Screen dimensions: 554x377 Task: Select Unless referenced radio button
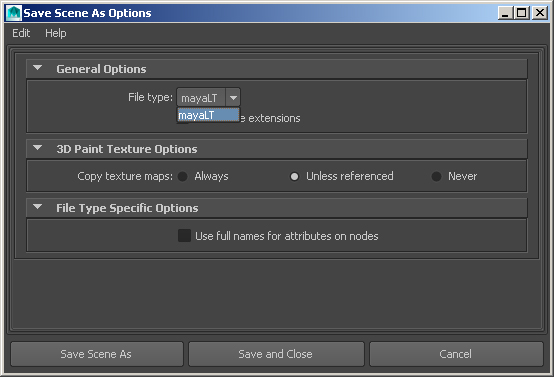tap(294, 176)
